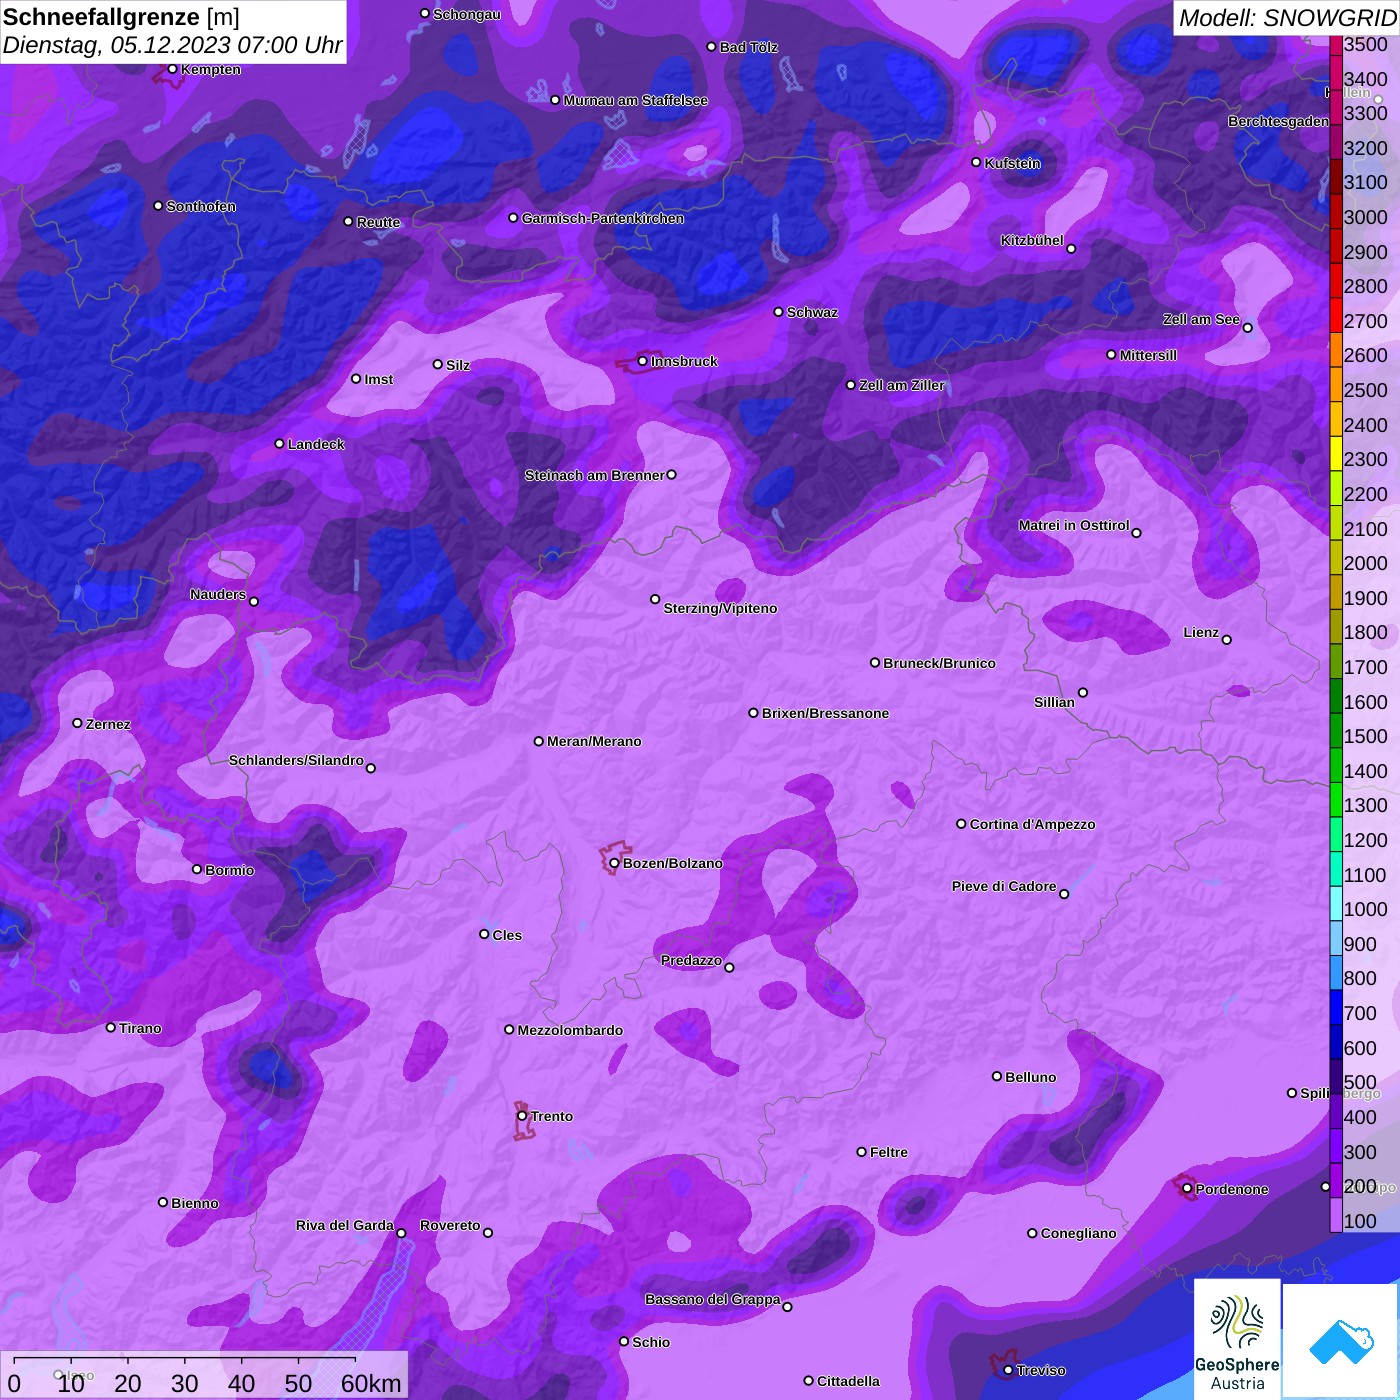1400x1400 pixels.
Task: Click the Kempten location marker
Action: coord(173,69)
